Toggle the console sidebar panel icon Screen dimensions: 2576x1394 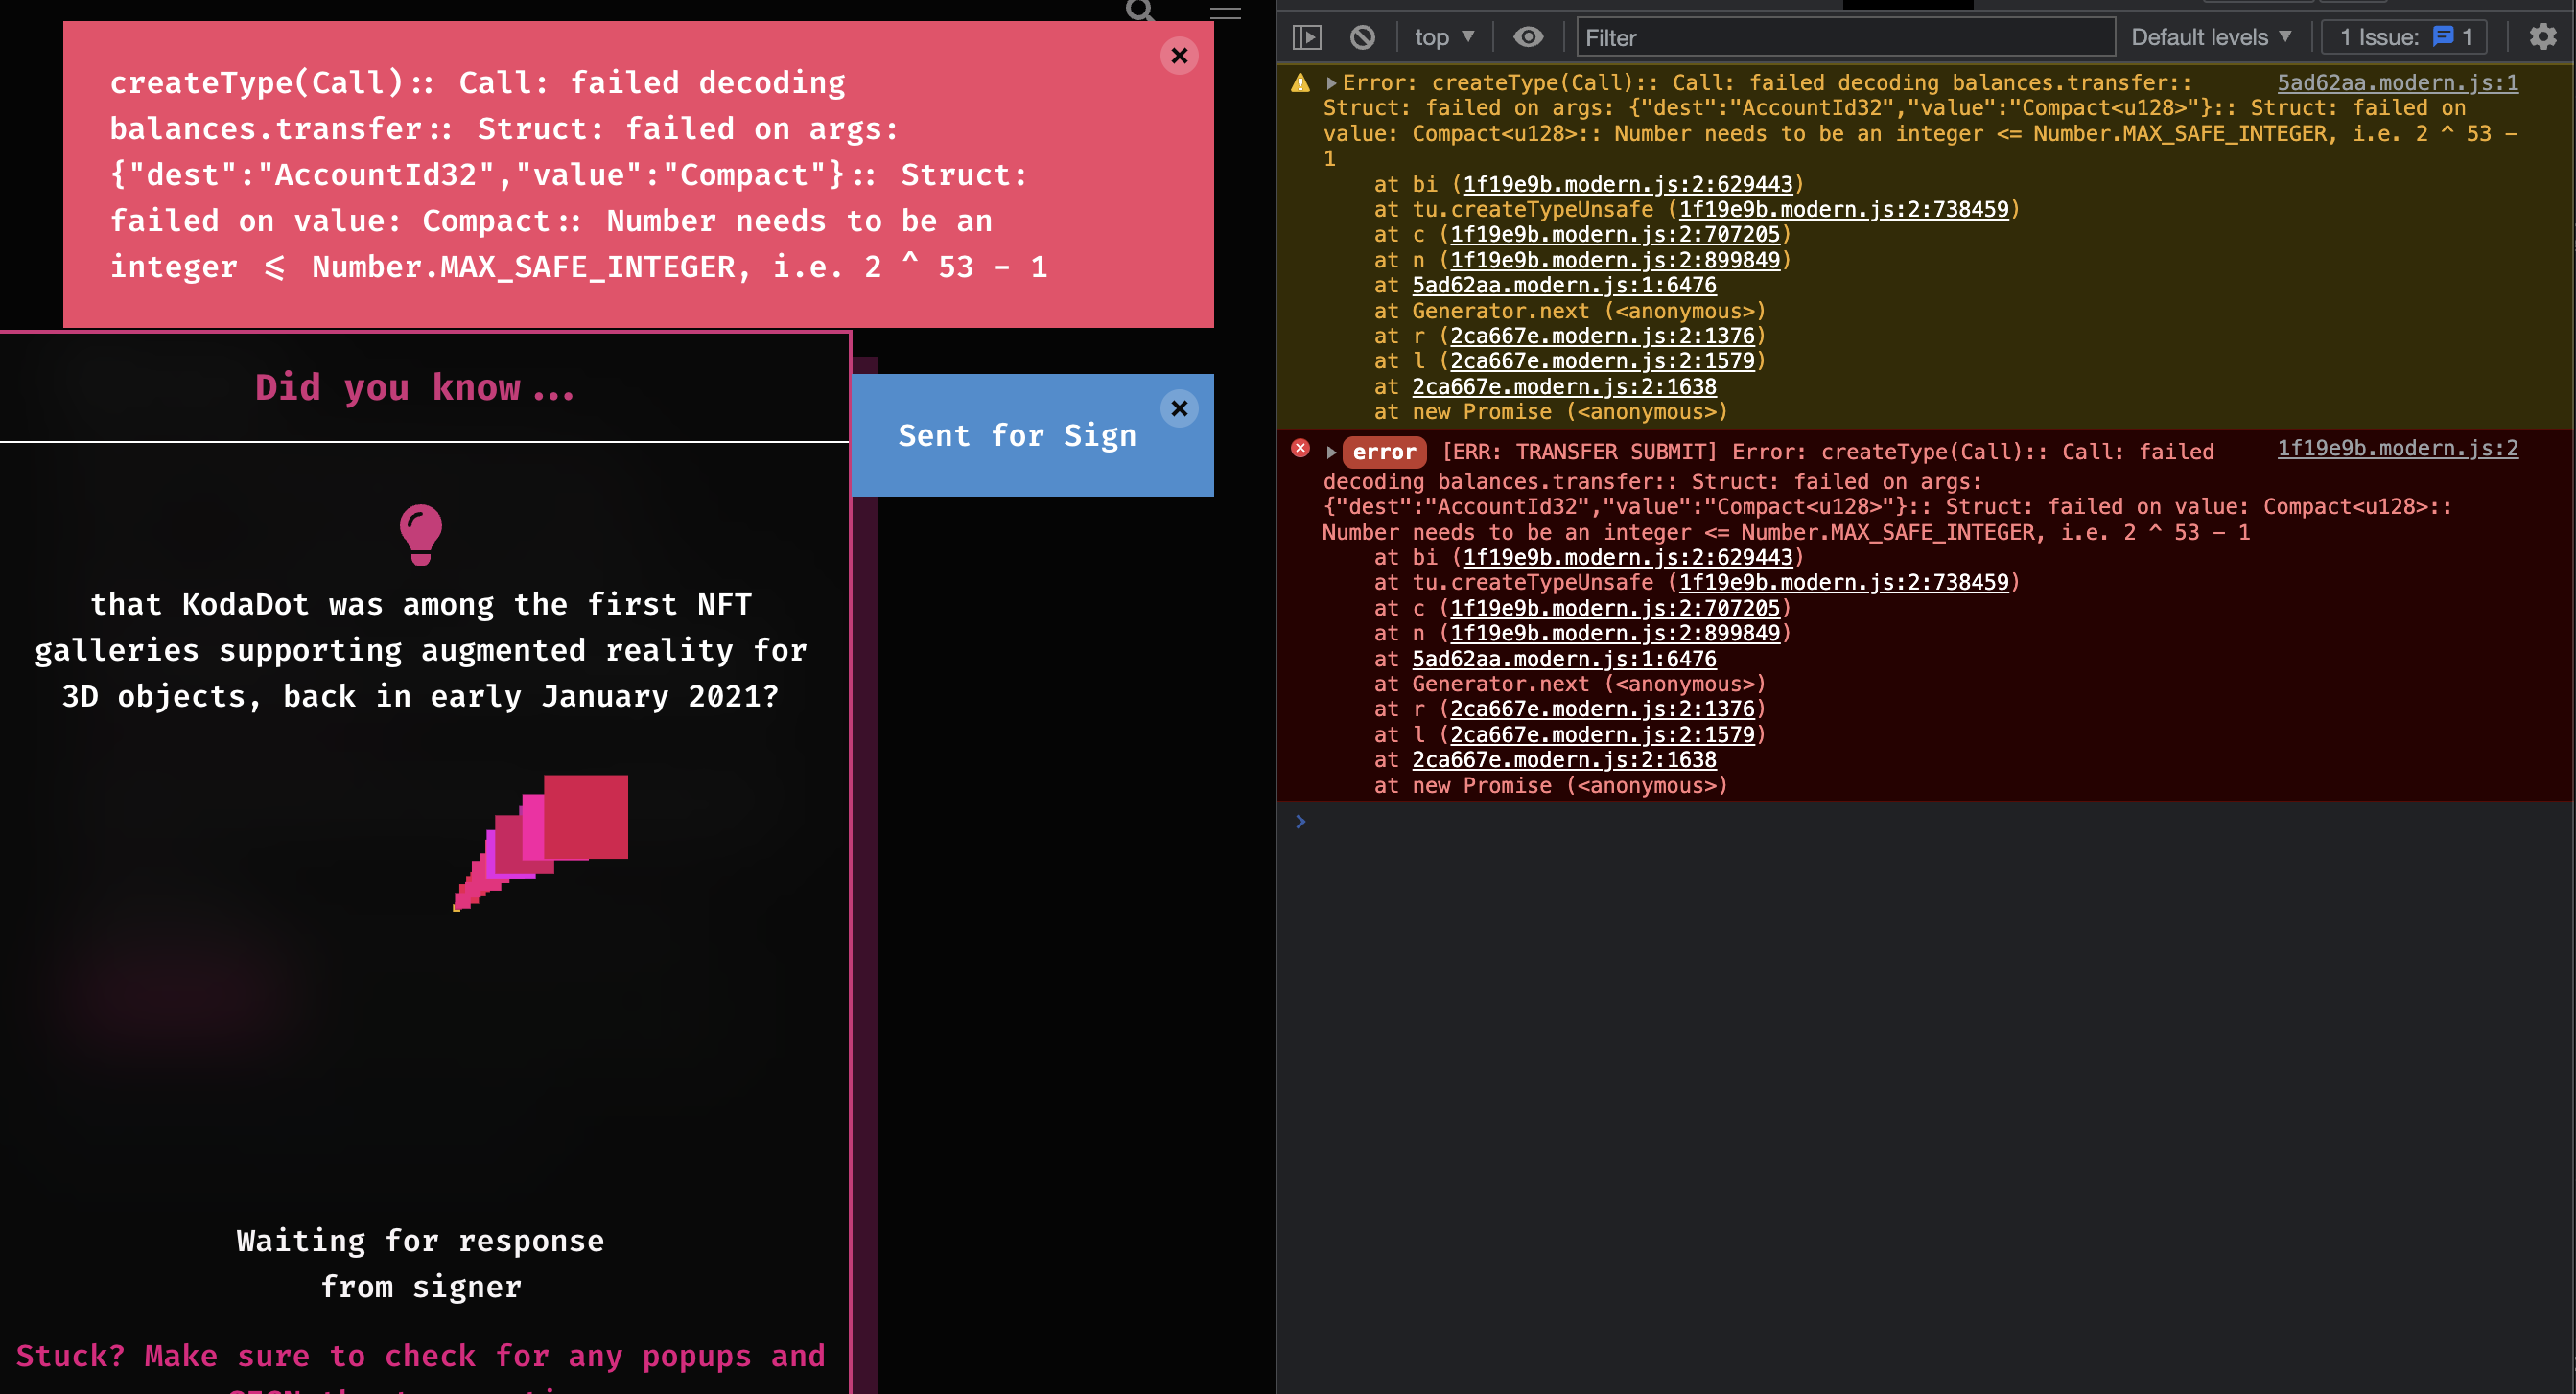point(1307,38)
